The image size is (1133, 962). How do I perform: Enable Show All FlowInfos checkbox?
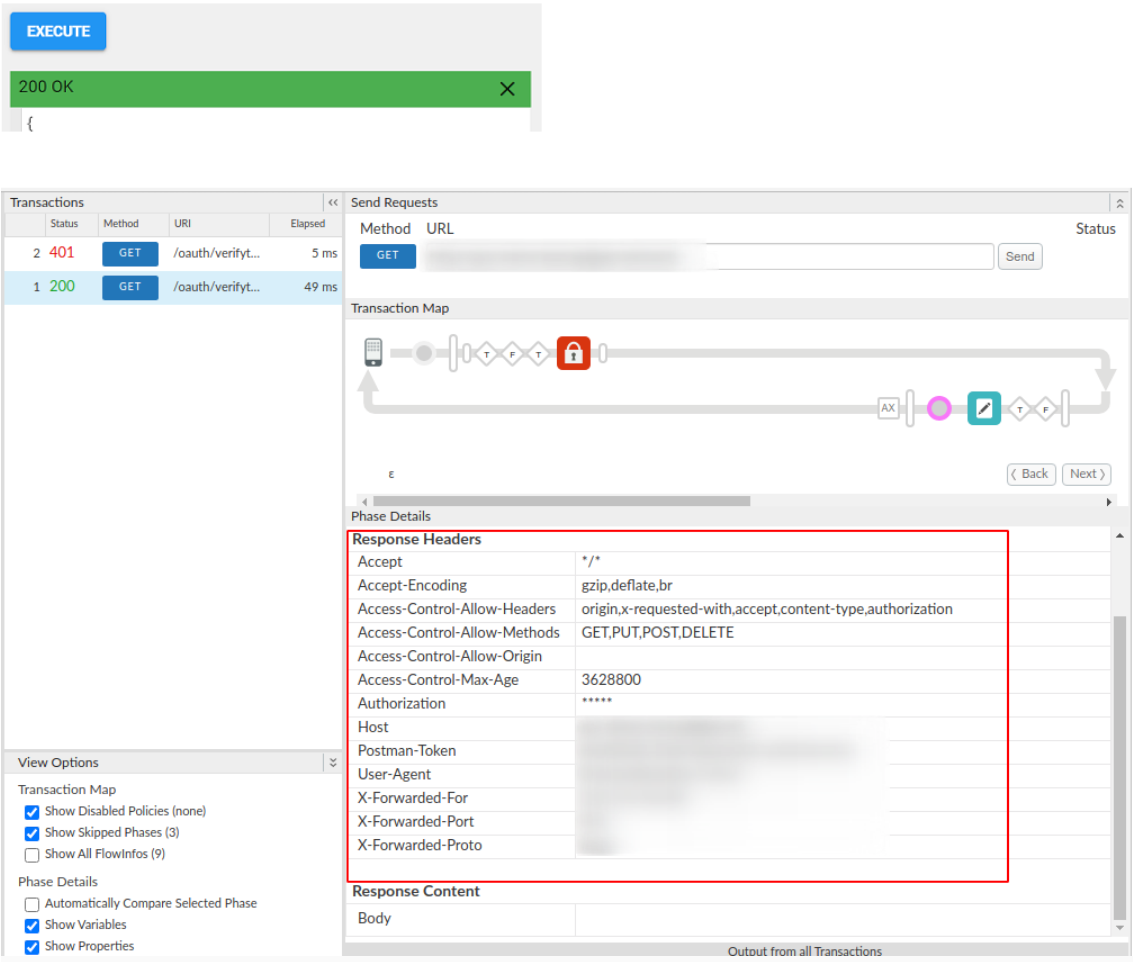32,855
